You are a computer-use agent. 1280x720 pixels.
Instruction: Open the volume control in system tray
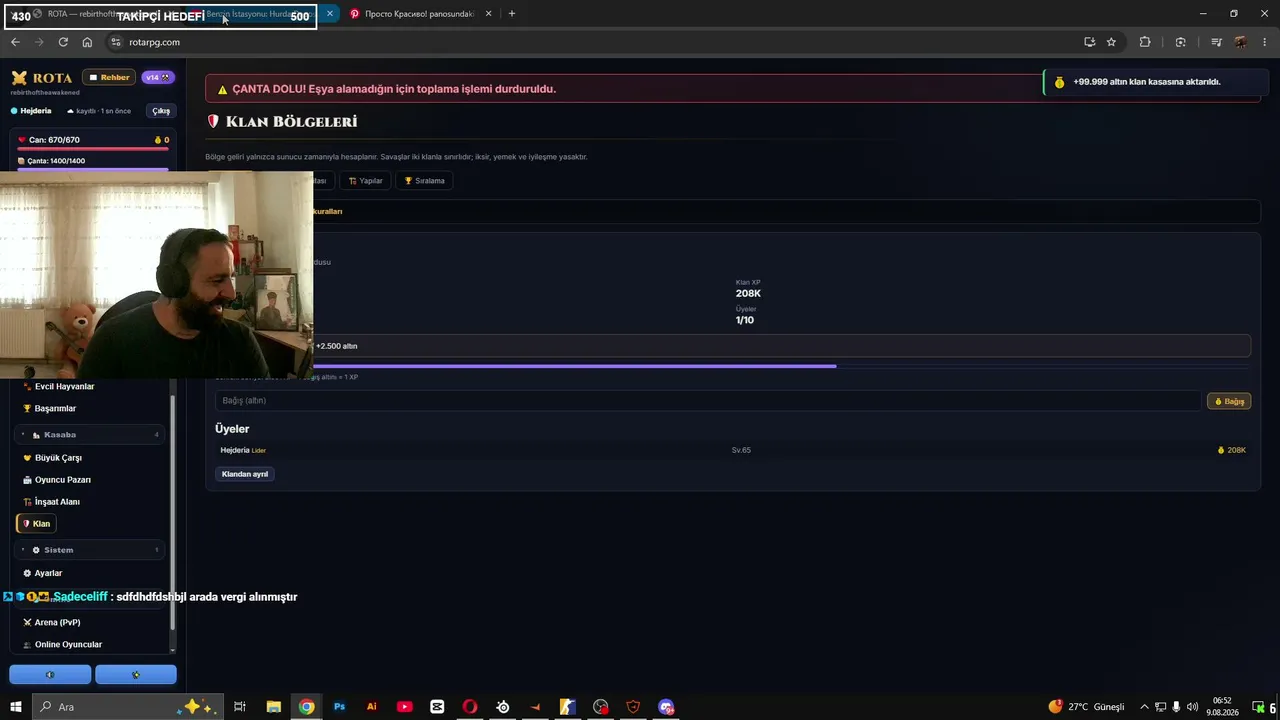click(1192, 707)
